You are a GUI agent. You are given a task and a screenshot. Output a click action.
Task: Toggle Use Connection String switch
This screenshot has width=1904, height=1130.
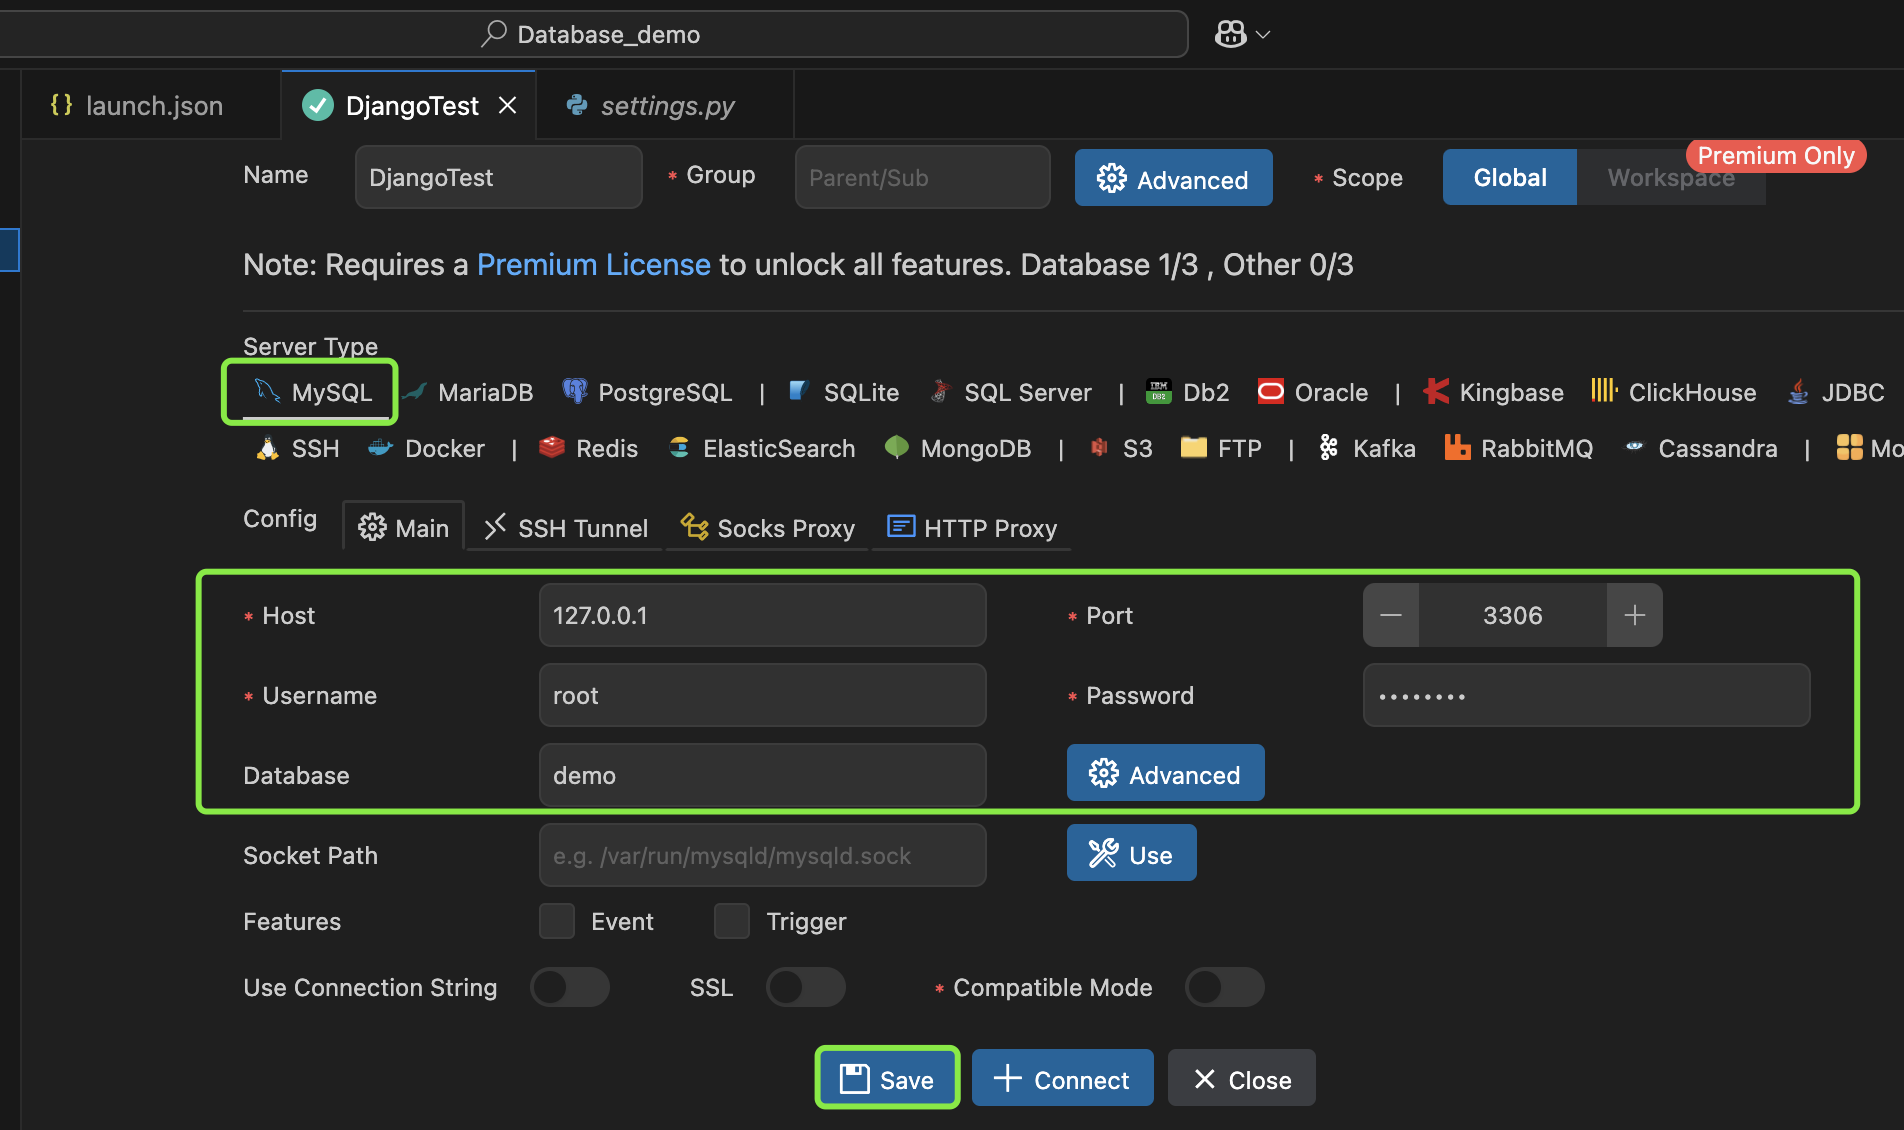(x=570, y=987)
